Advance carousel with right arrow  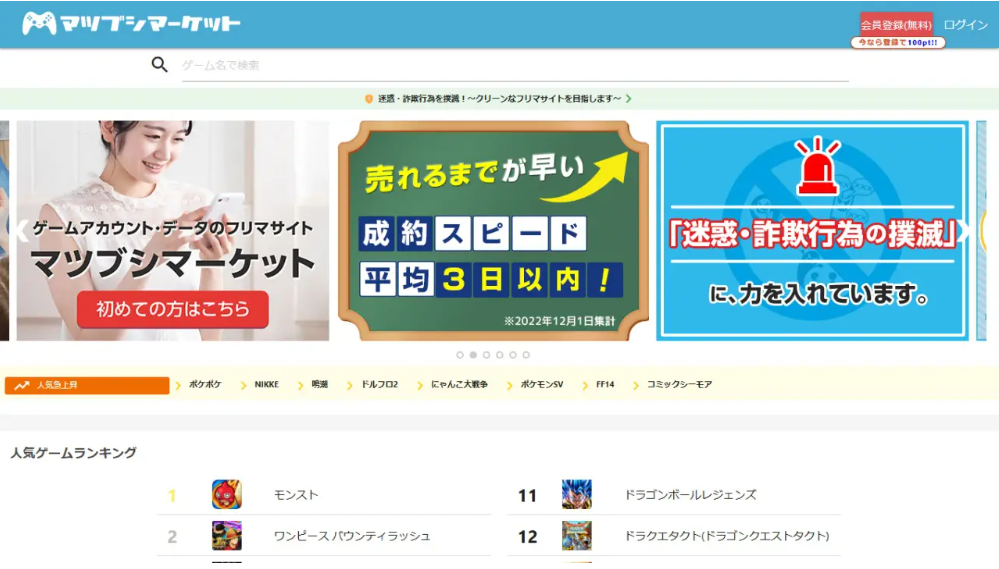966,231
